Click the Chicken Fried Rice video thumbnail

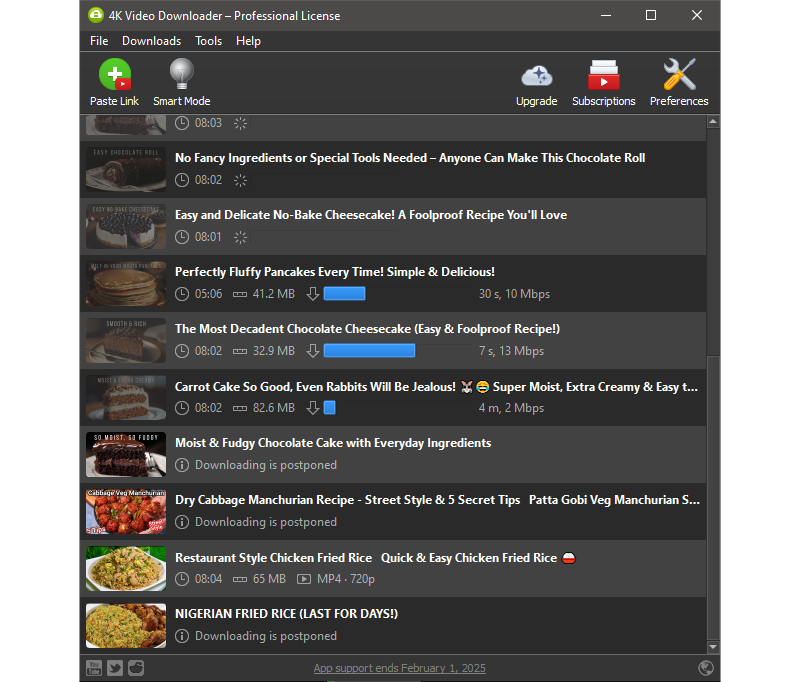click(x=125, y=568)
